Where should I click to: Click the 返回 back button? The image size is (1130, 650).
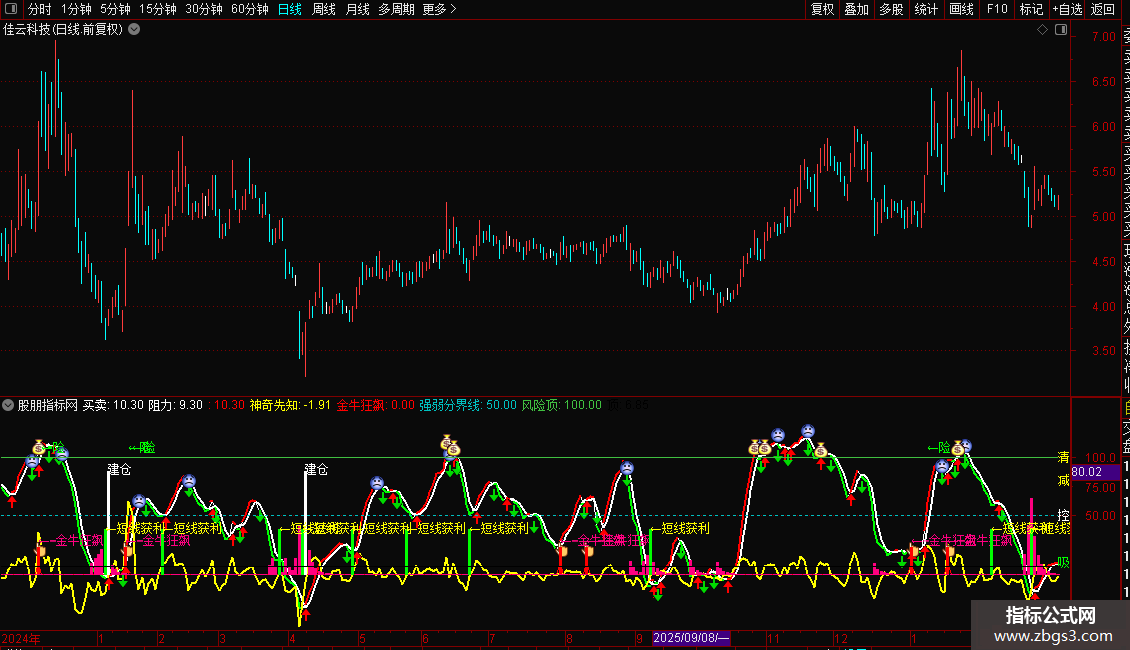click(1103, 9)
